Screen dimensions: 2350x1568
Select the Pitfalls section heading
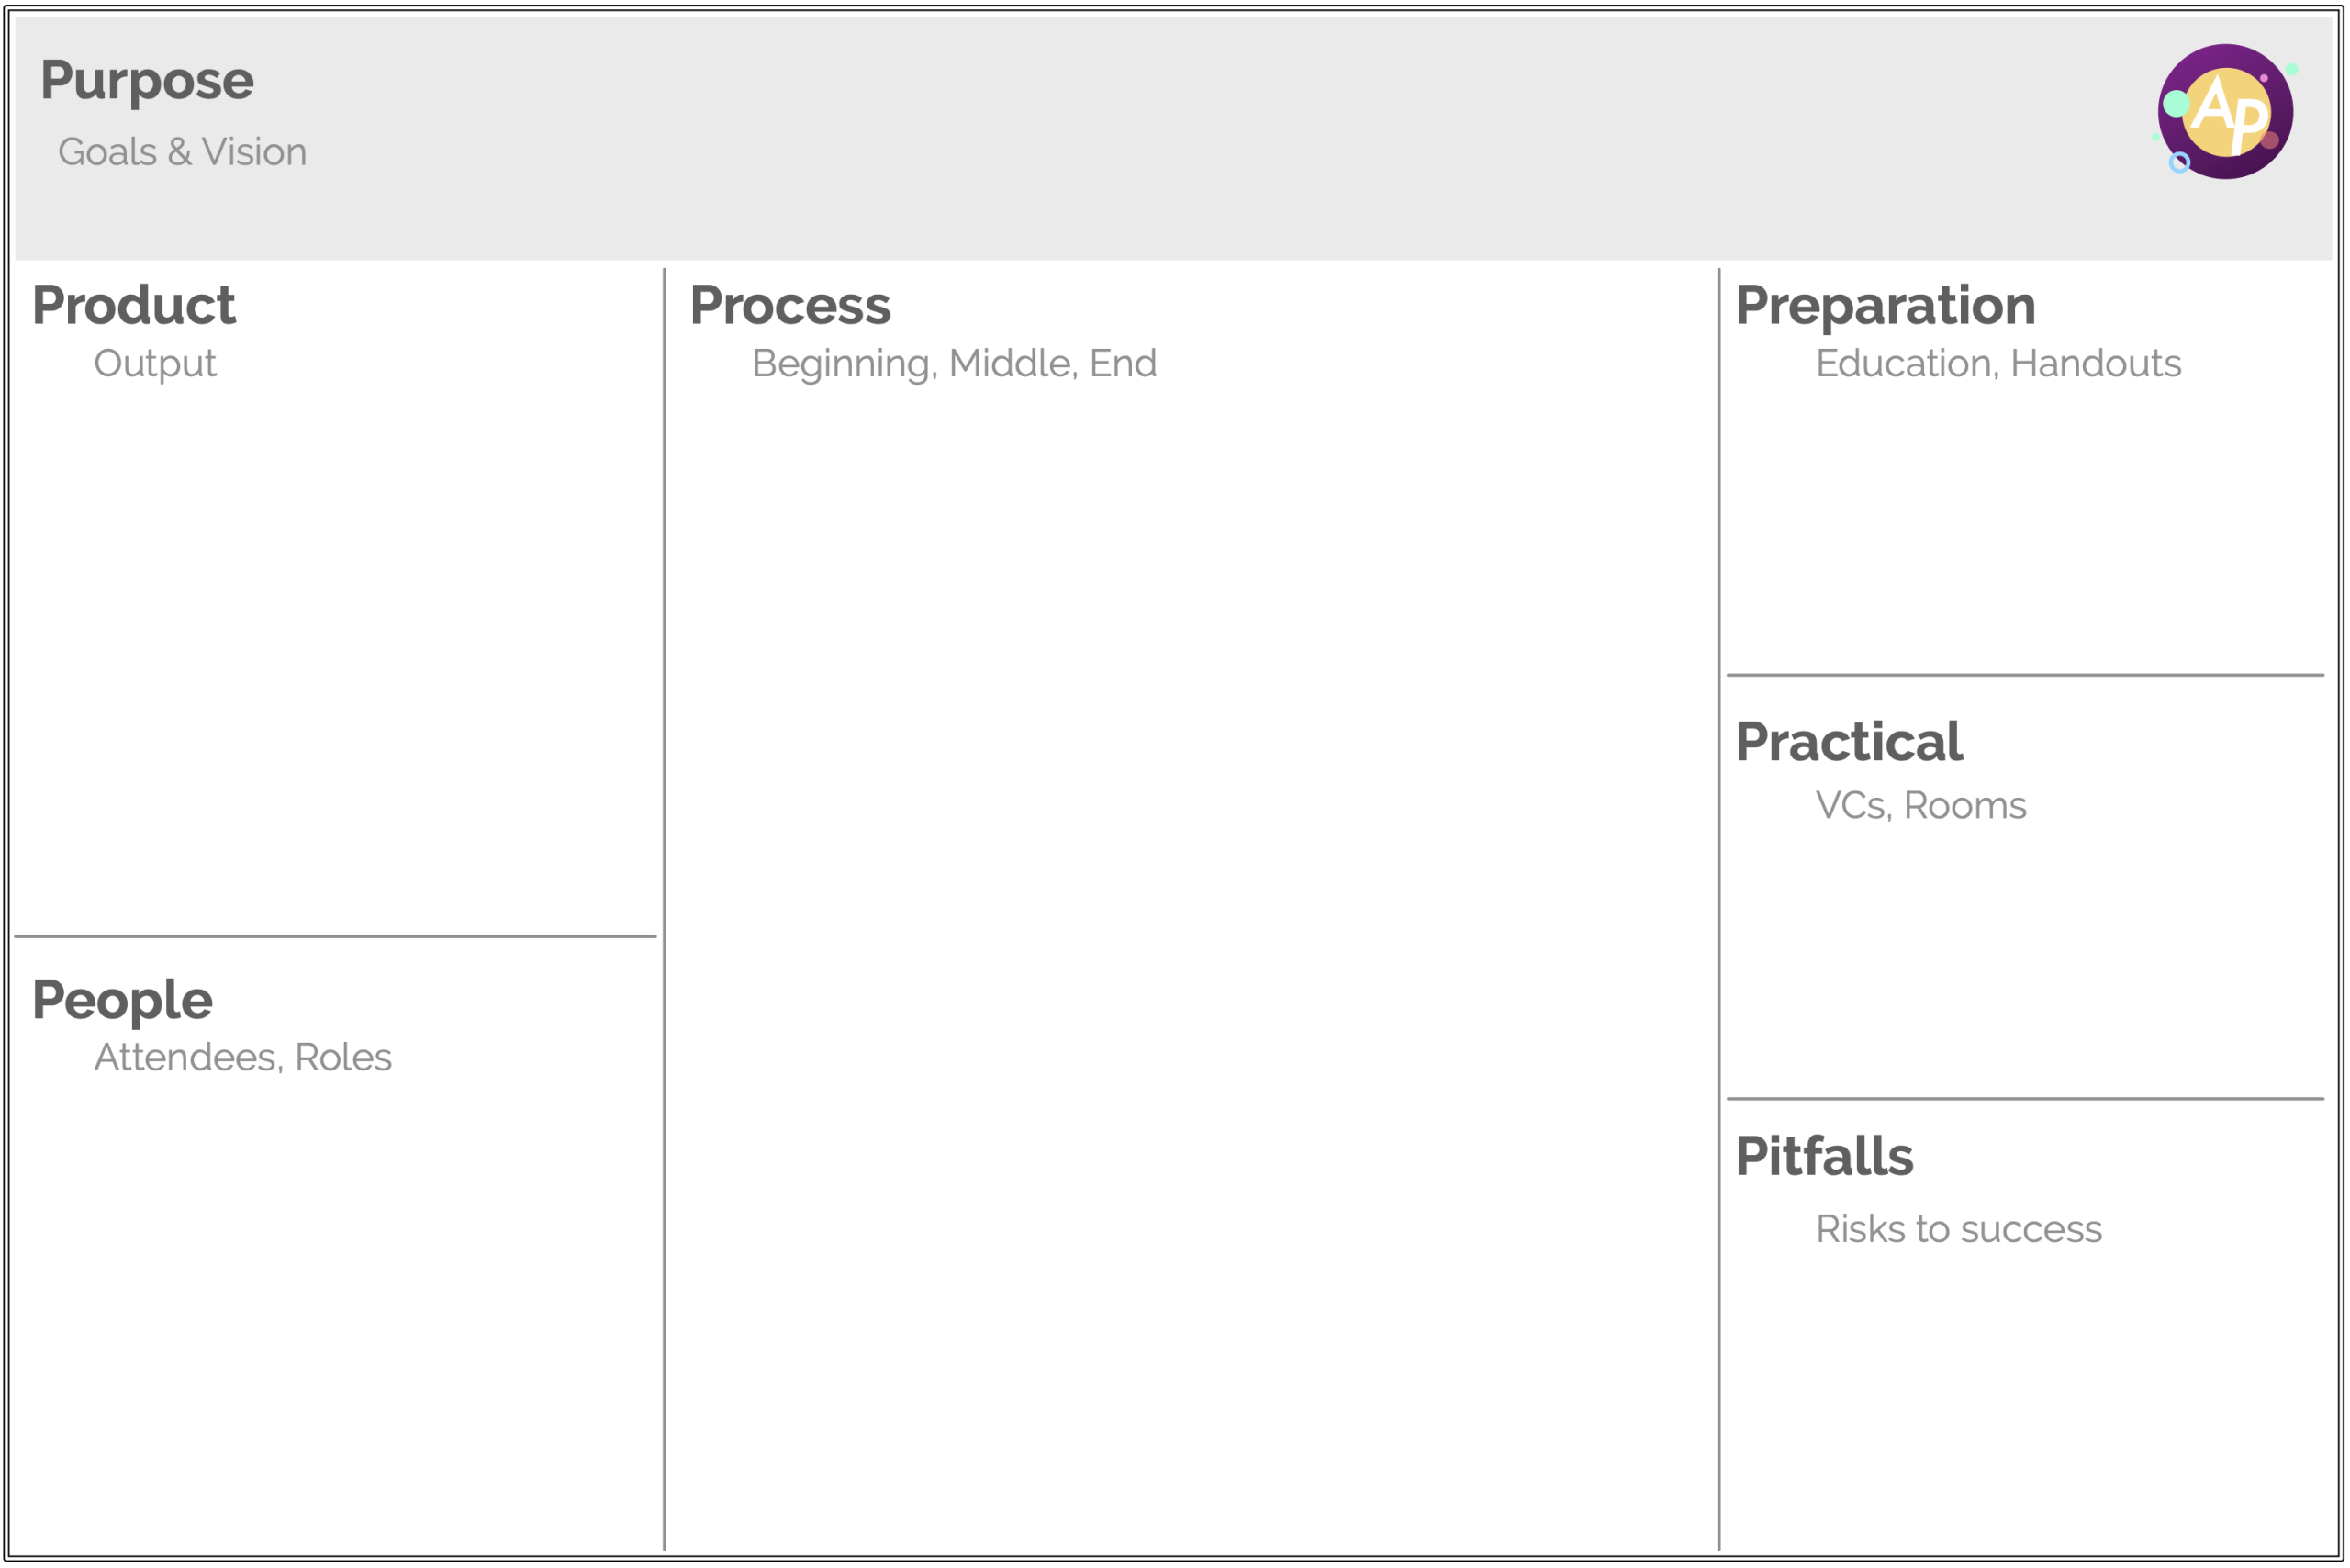(x=1824, y=1156)
